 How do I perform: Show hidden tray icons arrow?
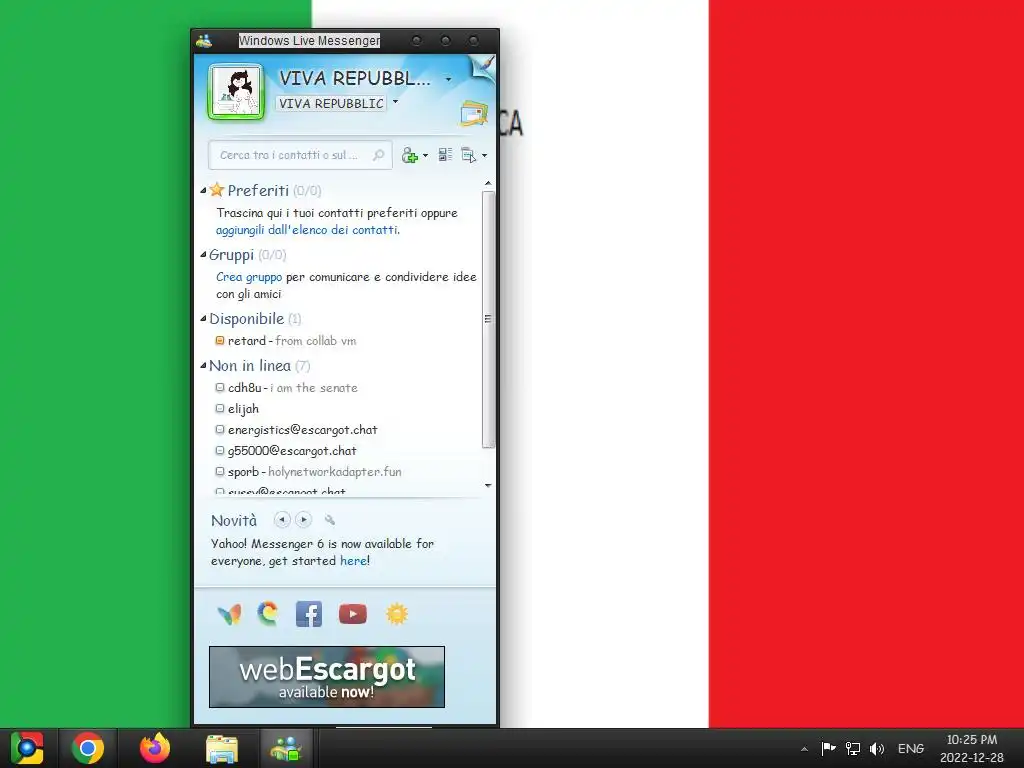pyautogui.click(x=805, y=749)
